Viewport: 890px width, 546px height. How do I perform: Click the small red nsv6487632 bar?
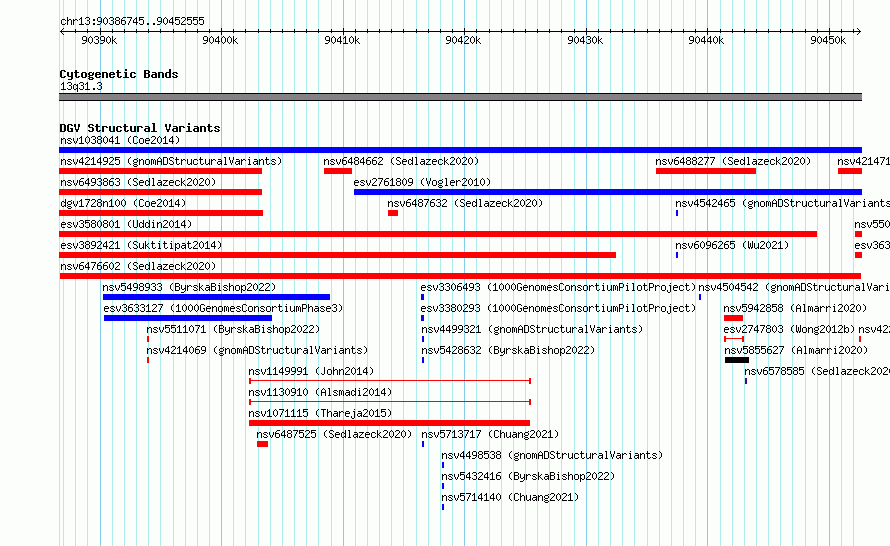(393, 213)
